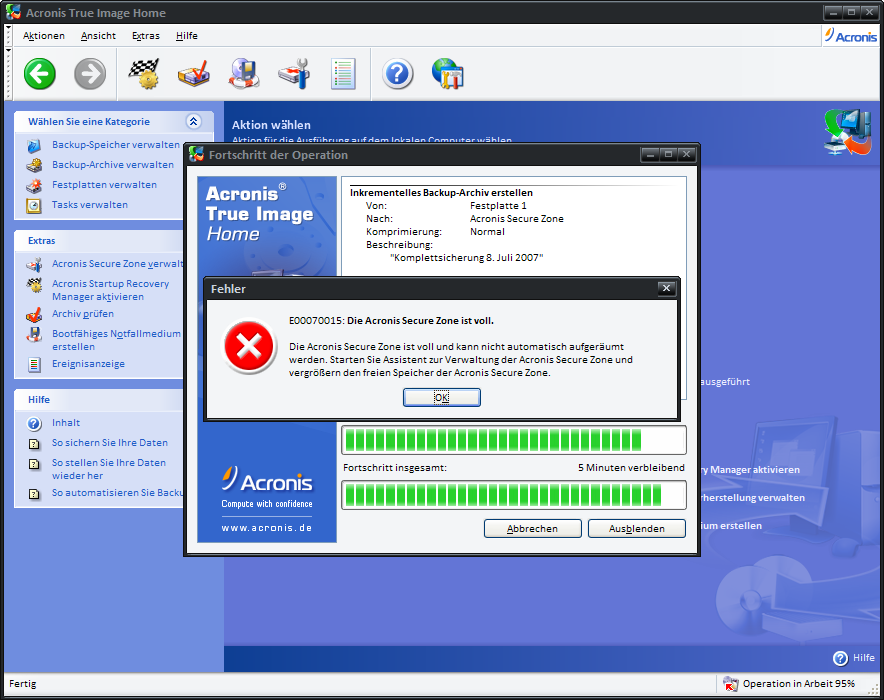
Task: Click the Hilfe heading in the sidebar
Action: click(39, 400)
